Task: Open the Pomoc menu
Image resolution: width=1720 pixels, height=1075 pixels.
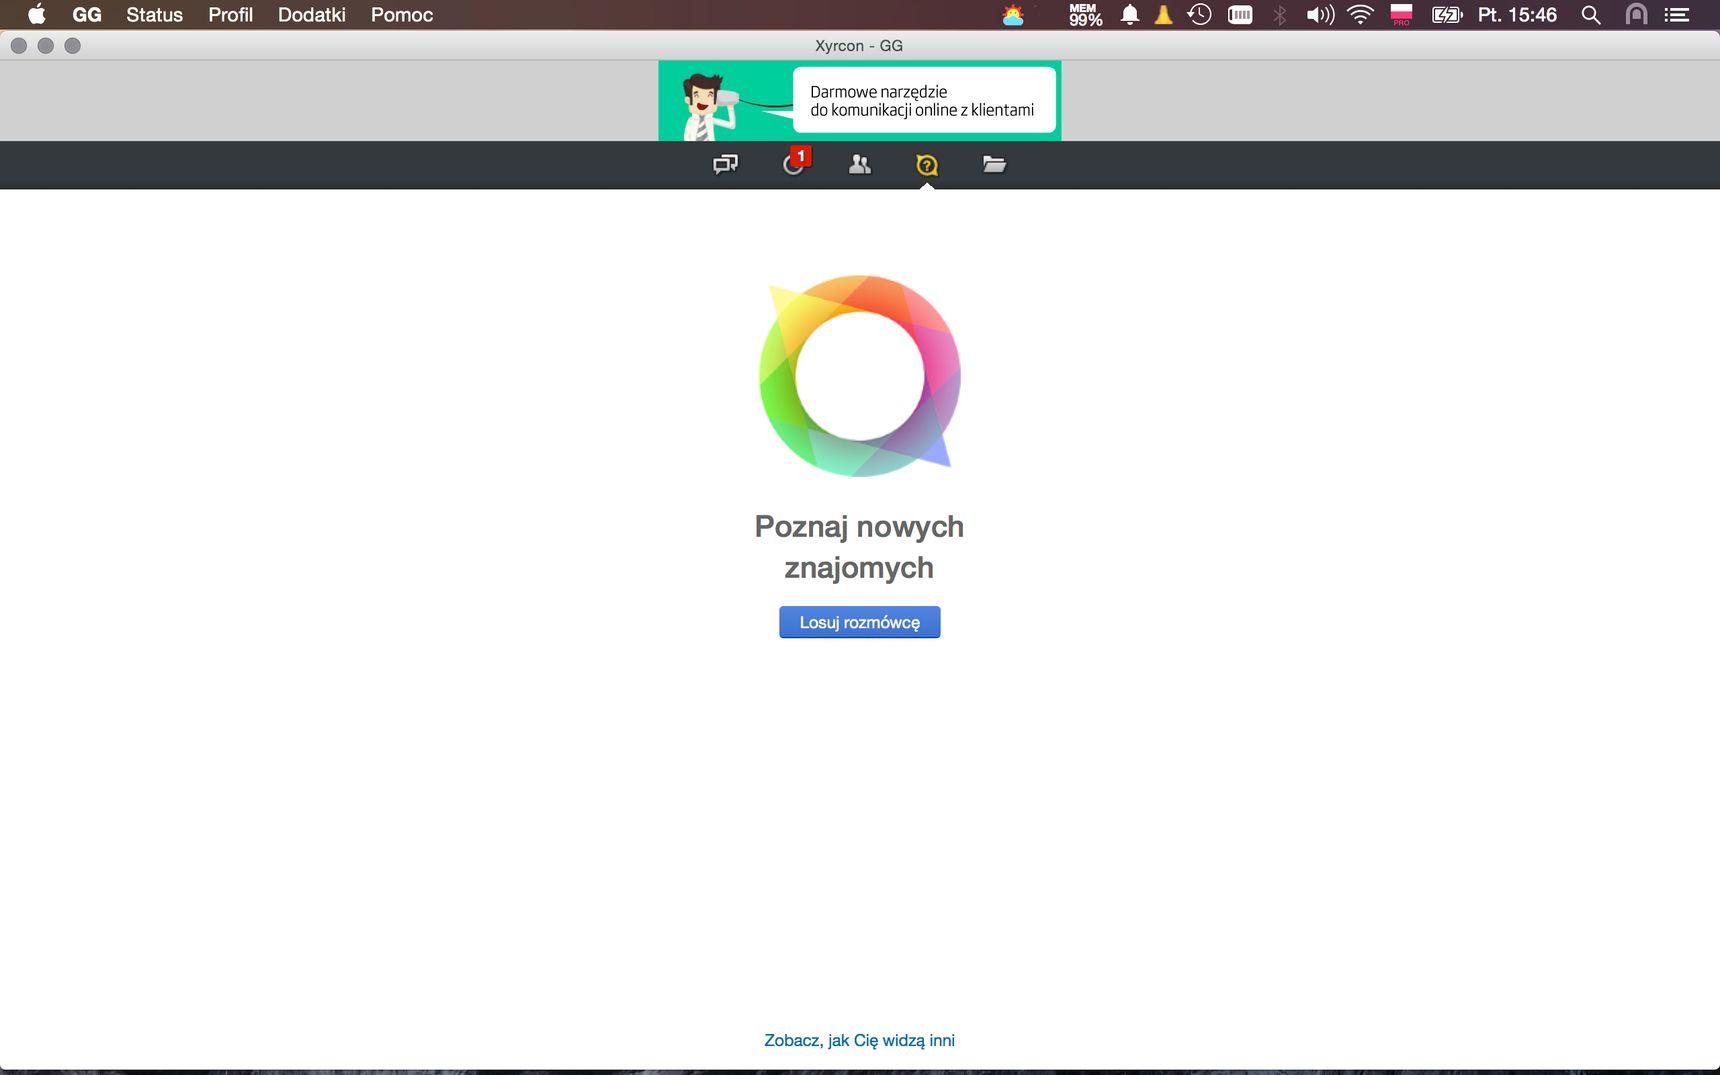Action: click(x=402, y=15)
